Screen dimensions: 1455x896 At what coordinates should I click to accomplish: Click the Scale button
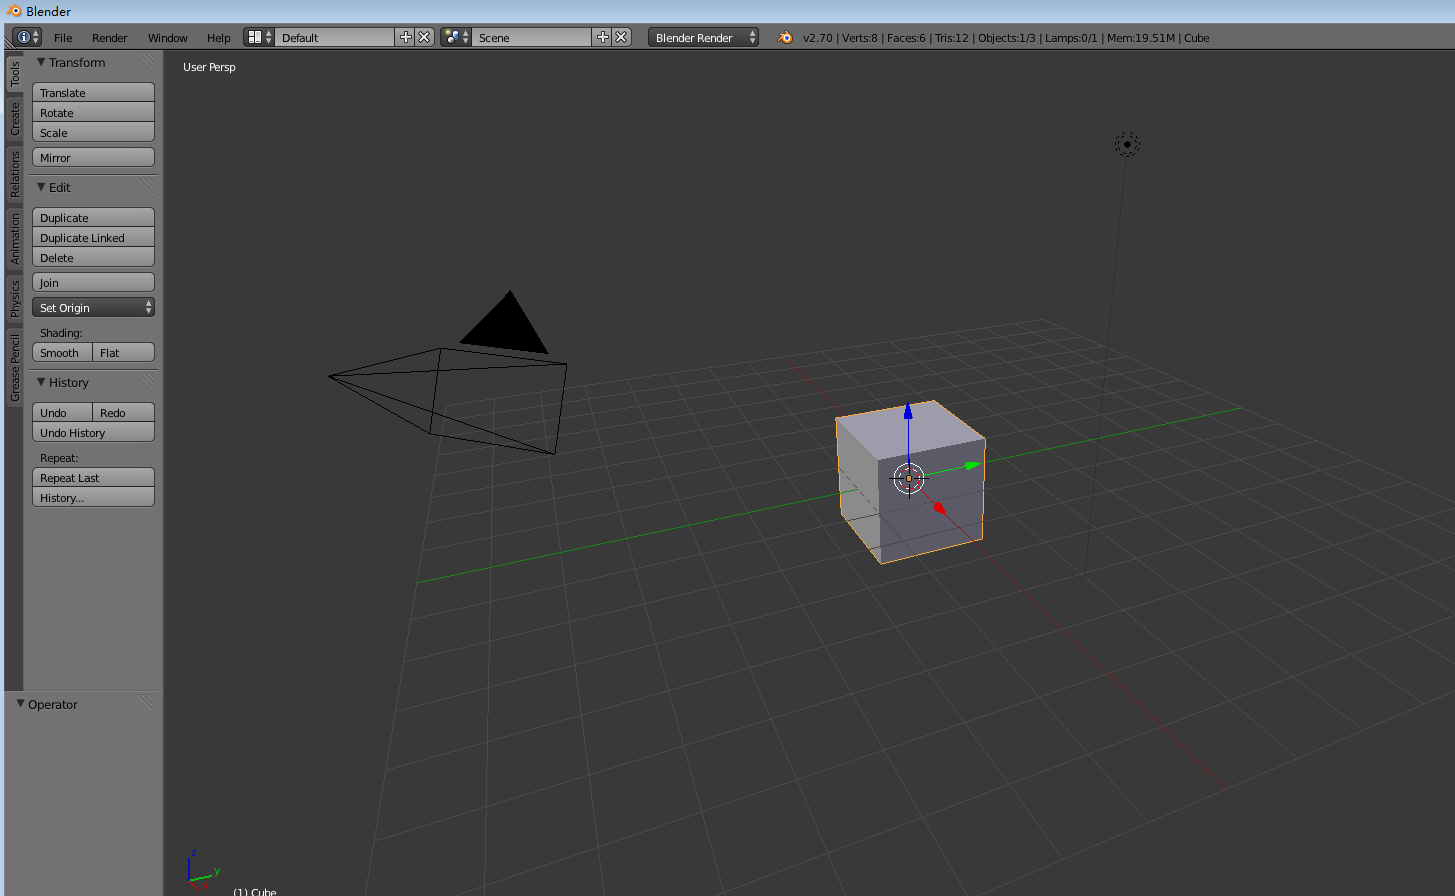tap(93, 132)
